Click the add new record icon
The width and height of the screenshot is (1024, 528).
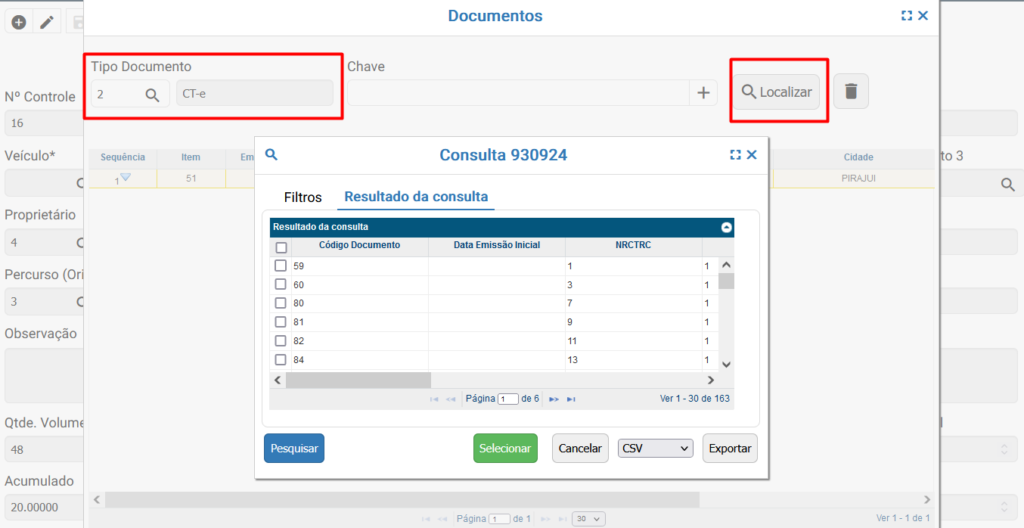point(18,22)
